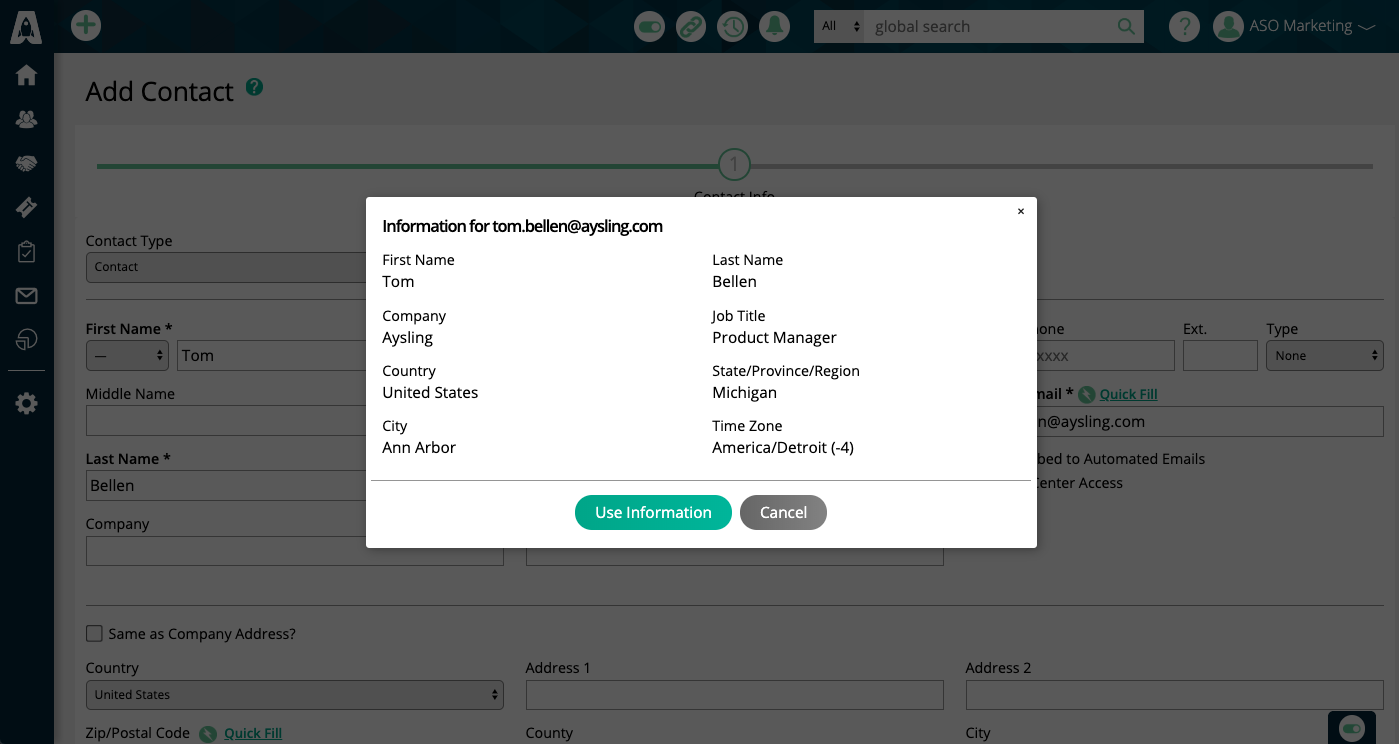Go to Home via sidebar house icon
Screen dimensions: 1399x744
[27, 75]
